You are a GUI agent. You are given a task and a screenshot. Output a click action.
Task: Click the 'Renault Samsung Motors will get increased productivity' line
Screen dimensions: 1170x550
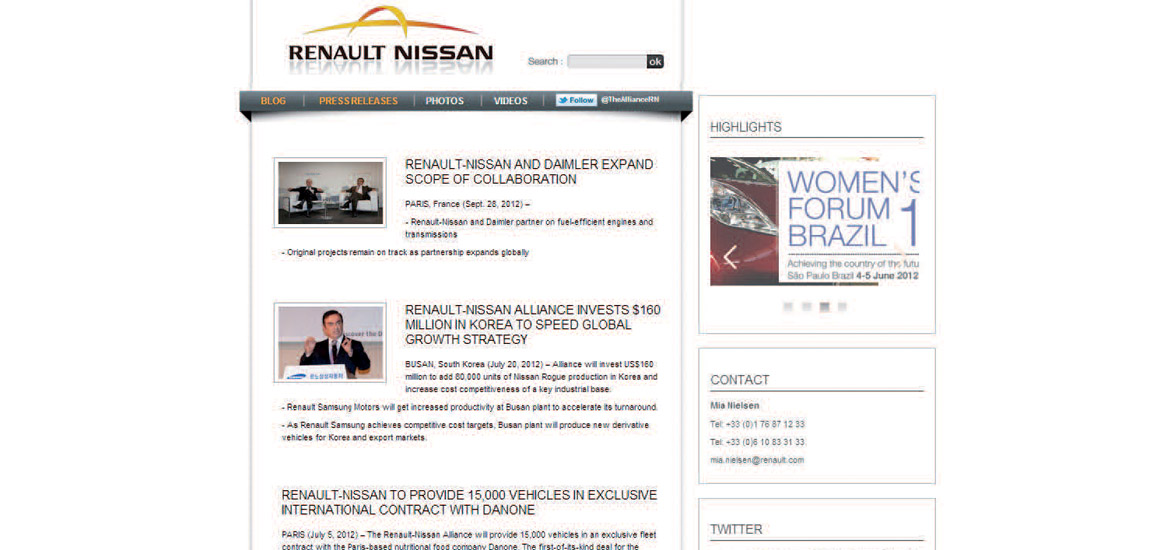pyautogui.click(x=470, y=407)
